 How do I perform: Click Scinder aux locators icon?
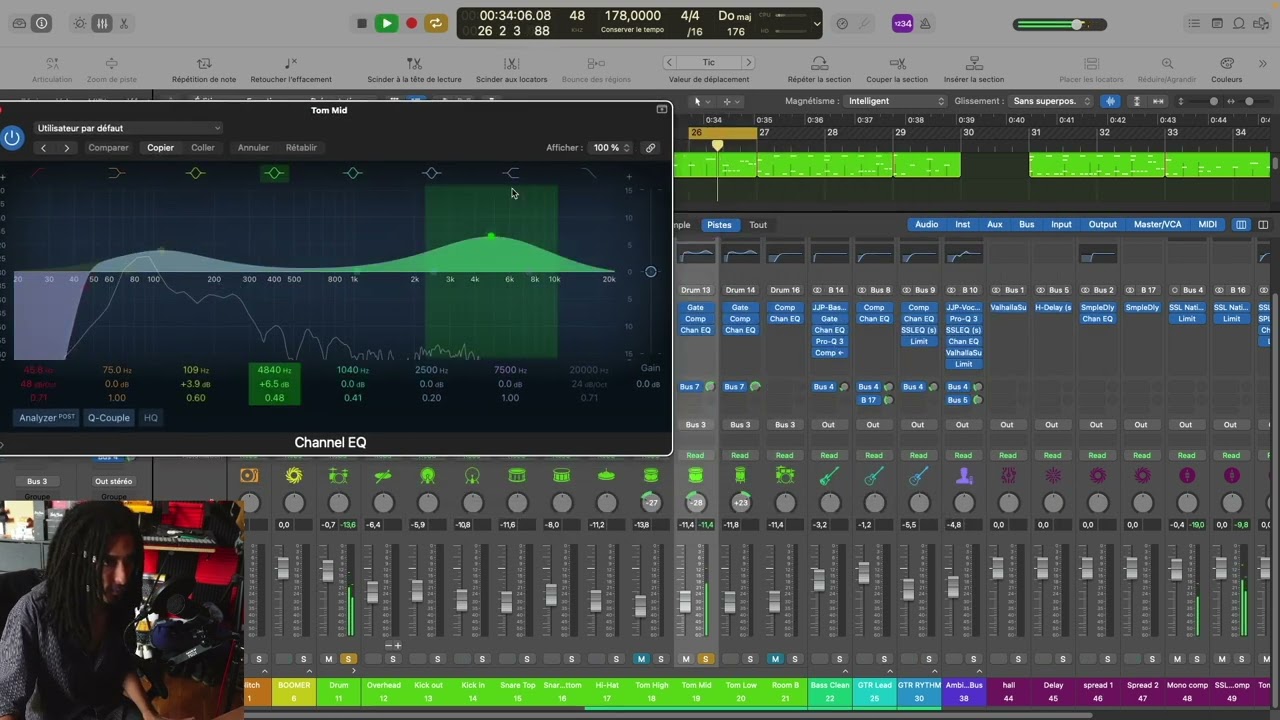[x=511, y=63]
